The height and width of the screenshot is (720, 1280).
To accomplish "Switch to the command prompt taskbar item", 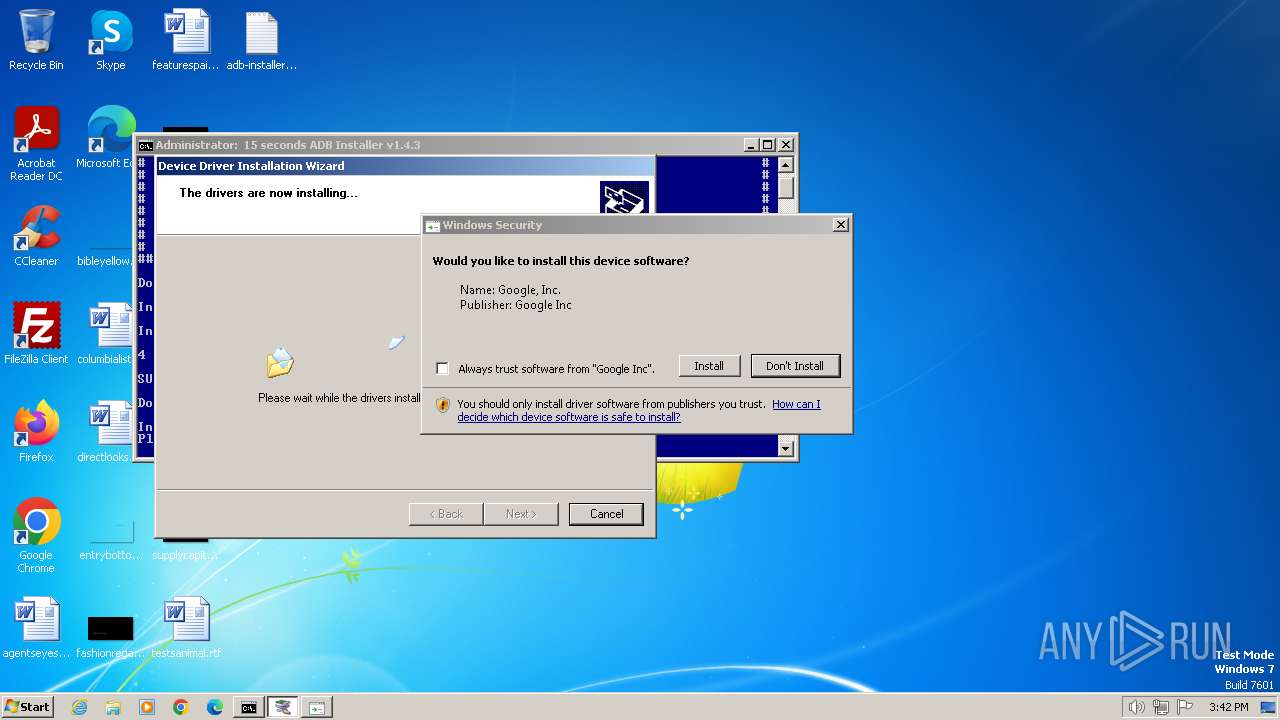I will pyautogui.click(x=248, y=707).
